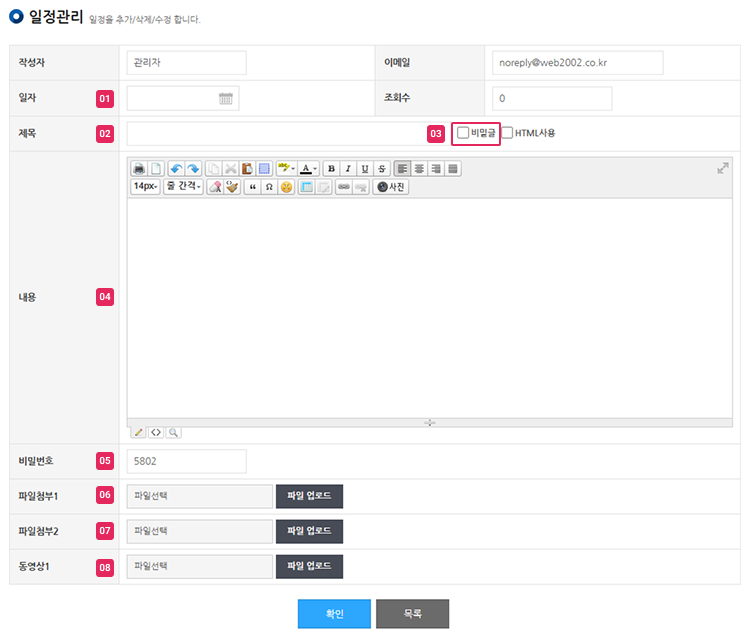Image resolution: width=750 pixels, height=639 pixels.
Task: Remove the hyperlink
Action: click(x=361, y=187)
